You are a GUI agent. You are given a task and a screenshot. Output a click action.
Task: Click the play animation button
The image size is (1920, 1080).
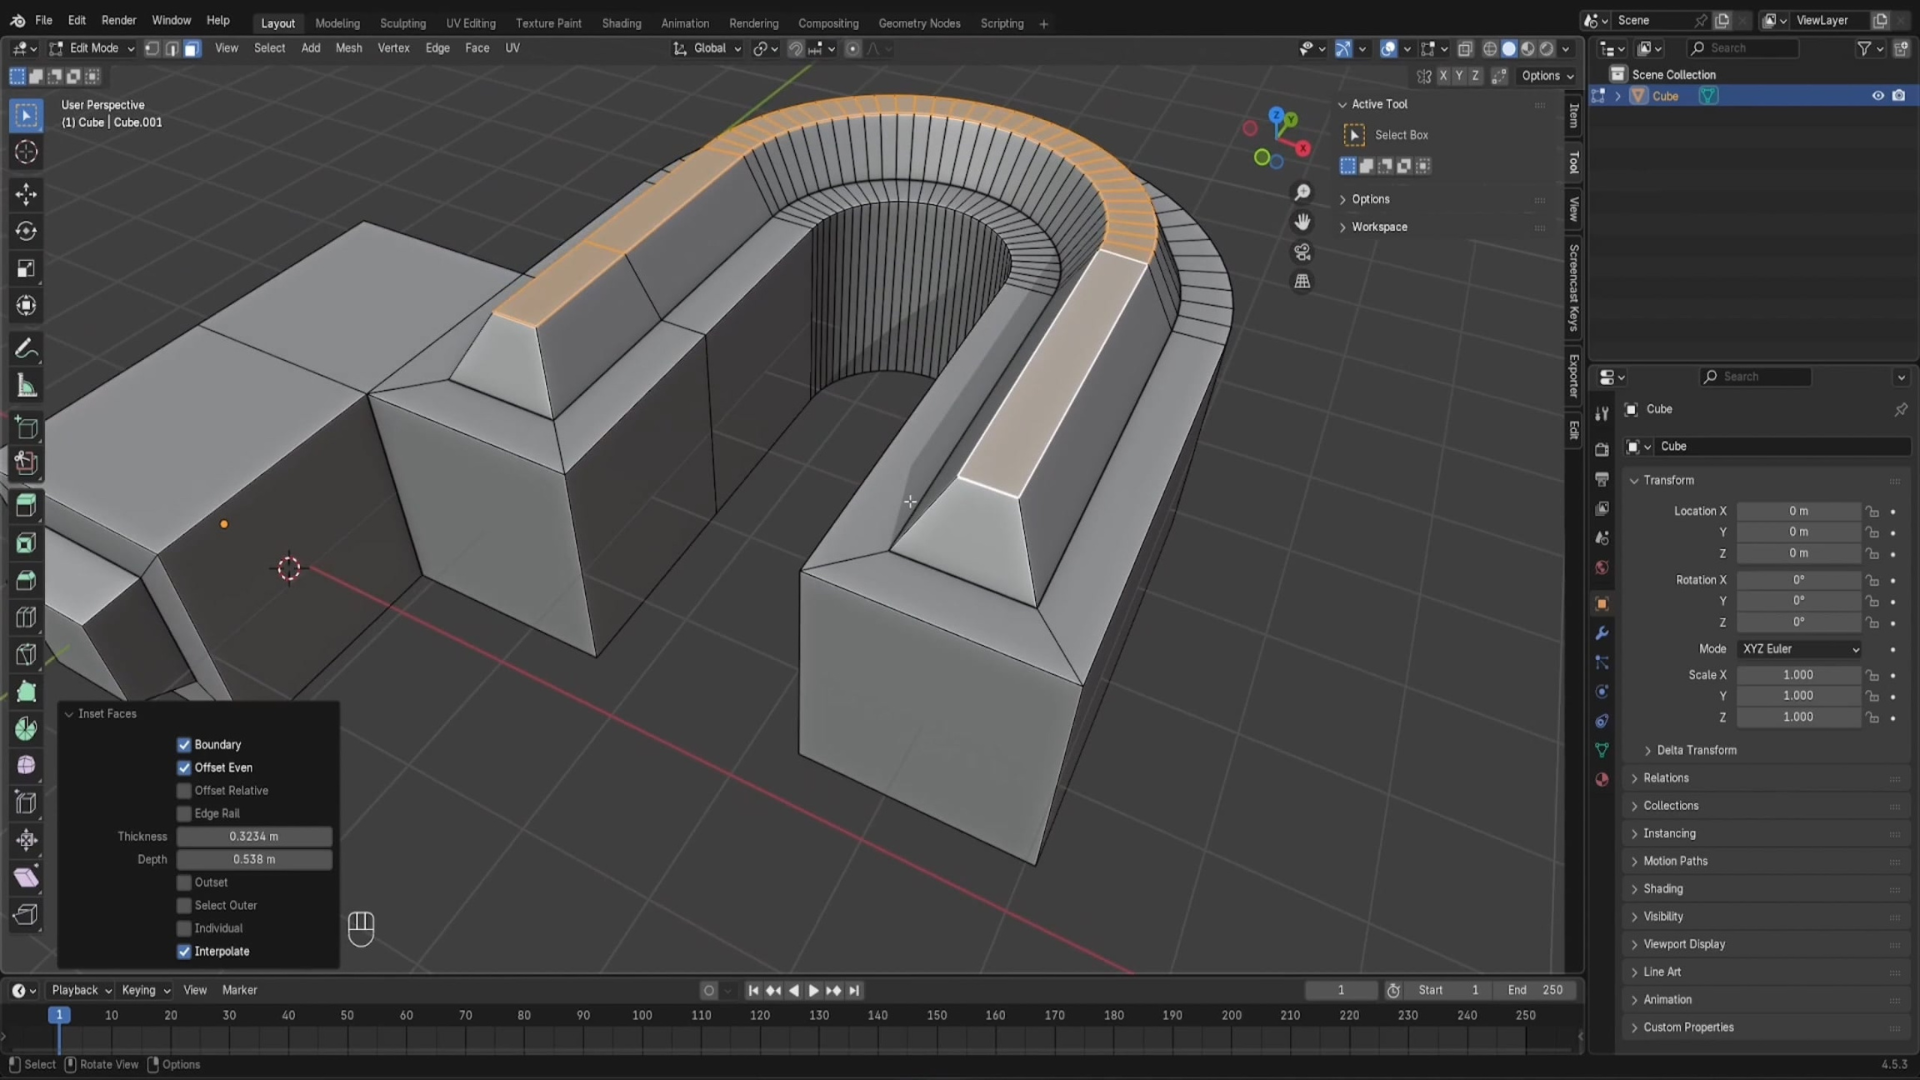tap(813, 990)
